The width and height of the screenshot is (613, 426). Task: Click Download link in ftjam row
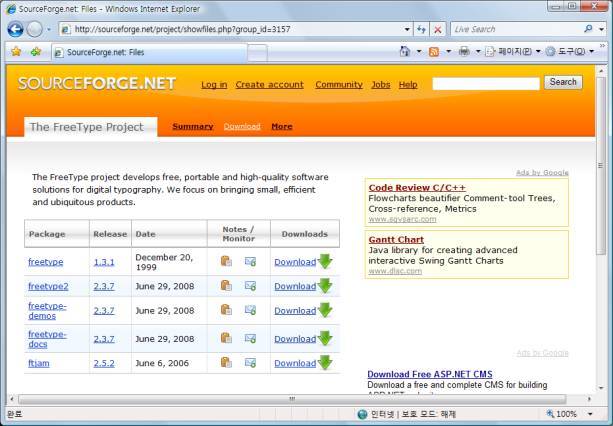[295, 363]
